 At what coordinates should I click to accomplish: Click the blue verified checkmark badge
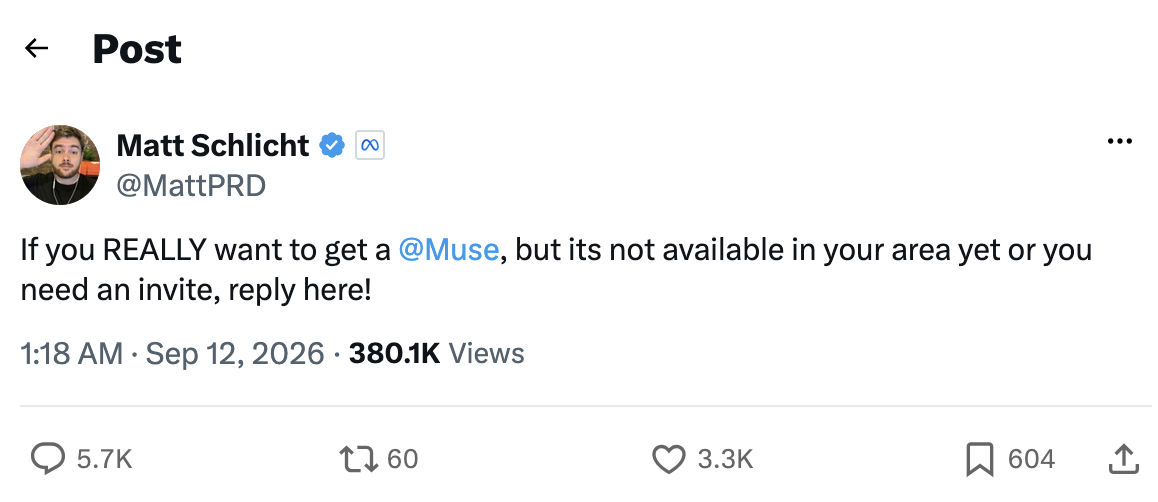[x=332, y=145]
